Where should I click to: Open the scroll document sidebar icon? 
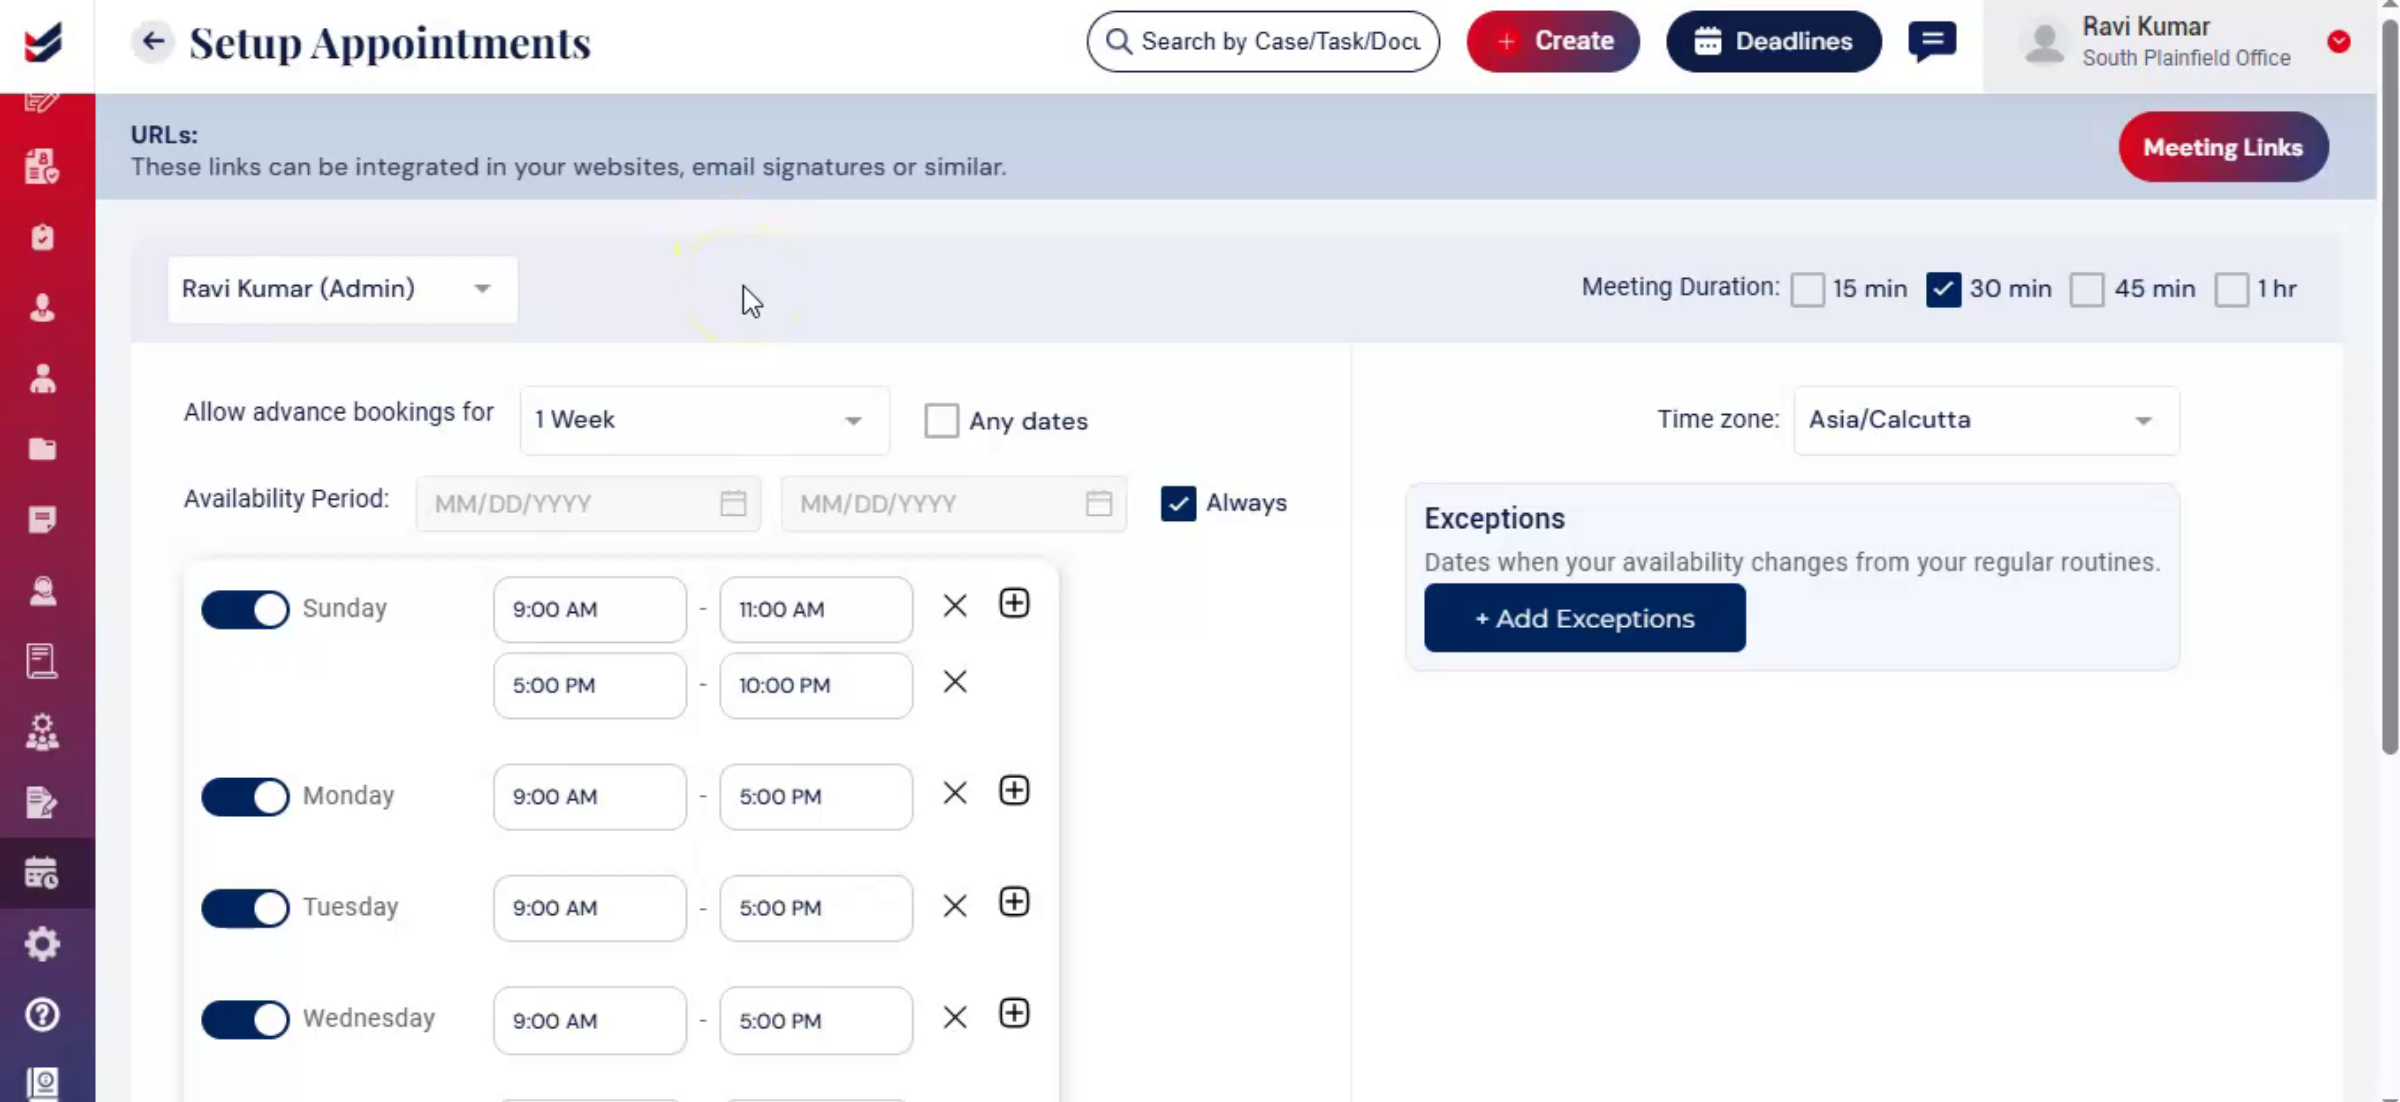point(42,661)
